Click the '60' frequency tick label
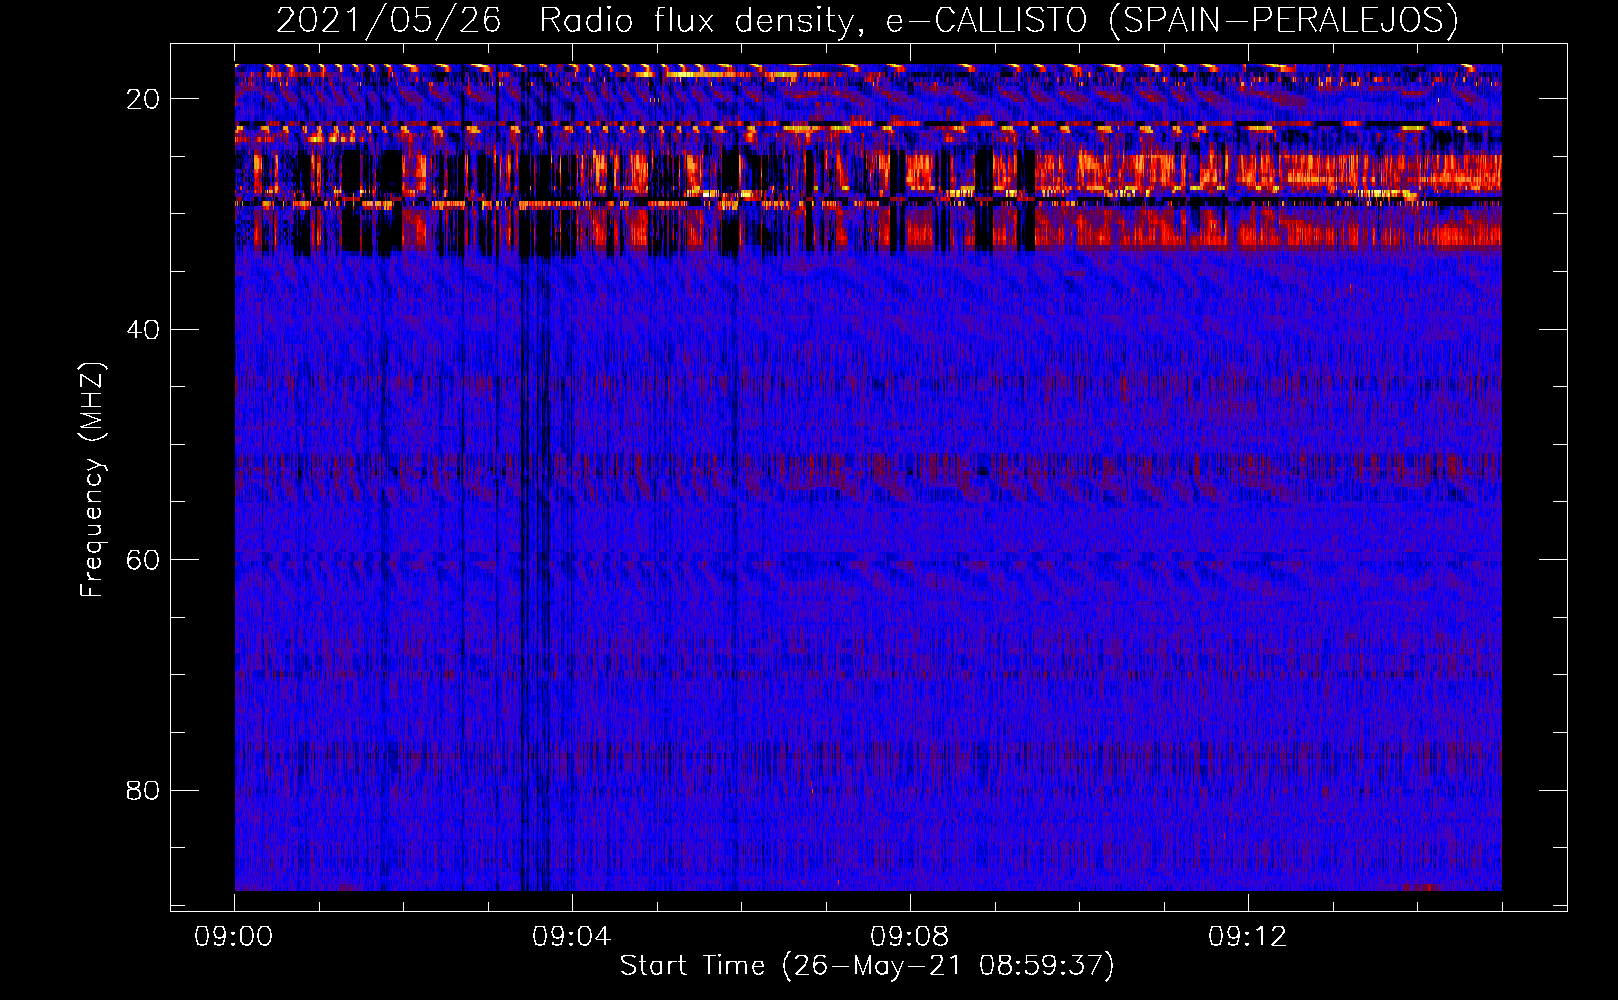Image resolution: width=1618 pixels, height=1000 pixels. pyautogui.click(x=144, y=560)
